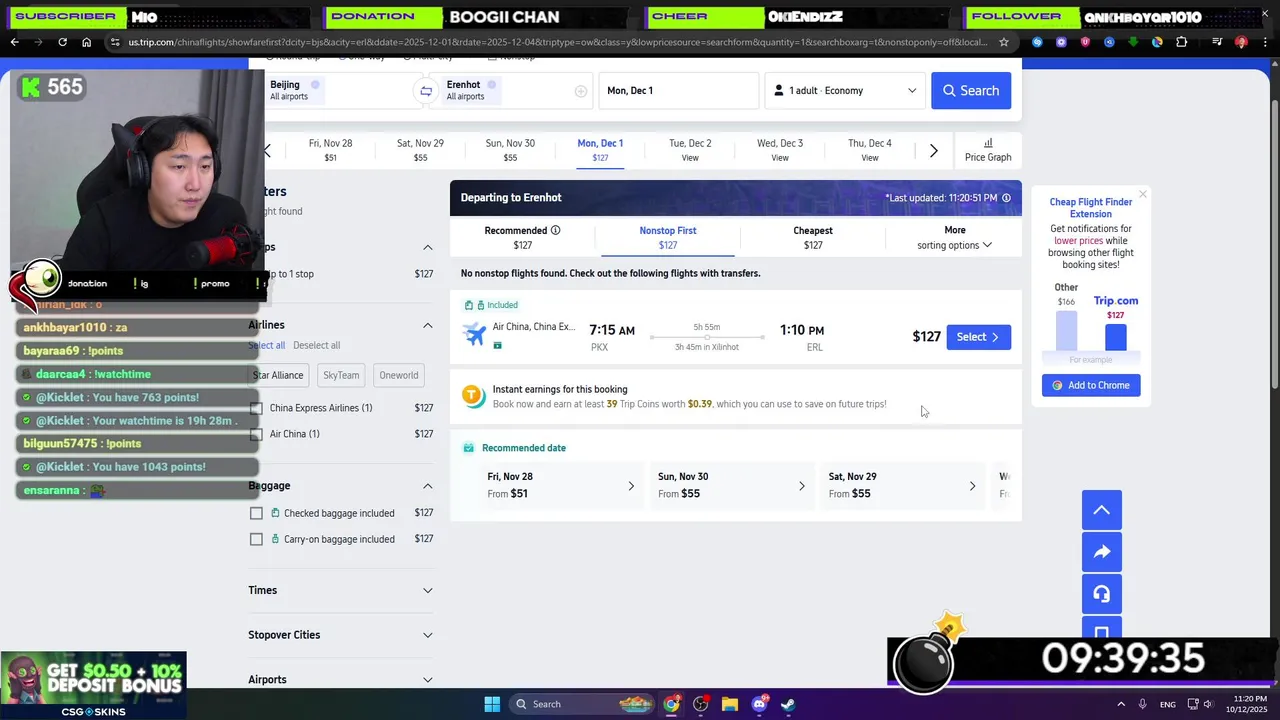Click the microphone icon in system tray

point(1142,704)
